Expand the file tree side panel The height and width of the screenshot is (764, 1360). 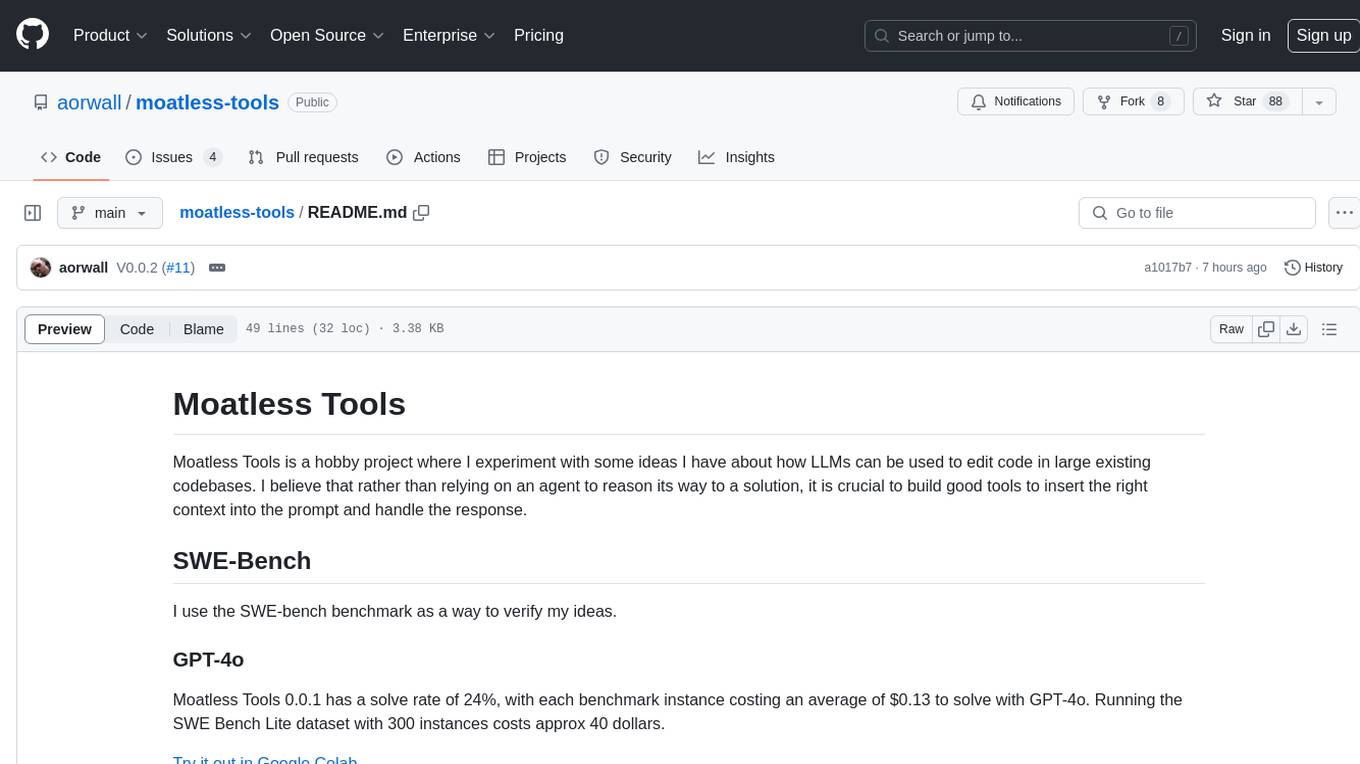click(32, 213)
